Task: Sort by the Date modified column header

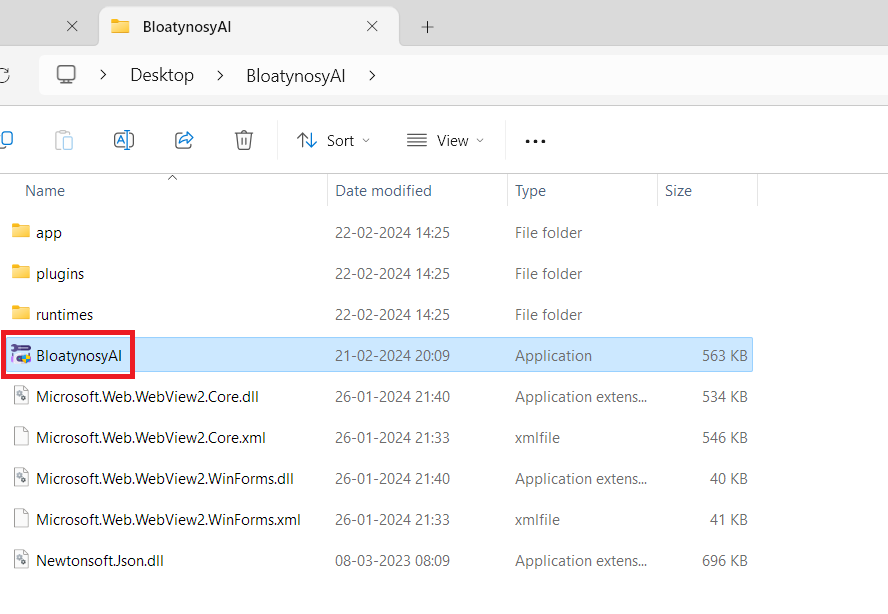Action: [383, 190]
